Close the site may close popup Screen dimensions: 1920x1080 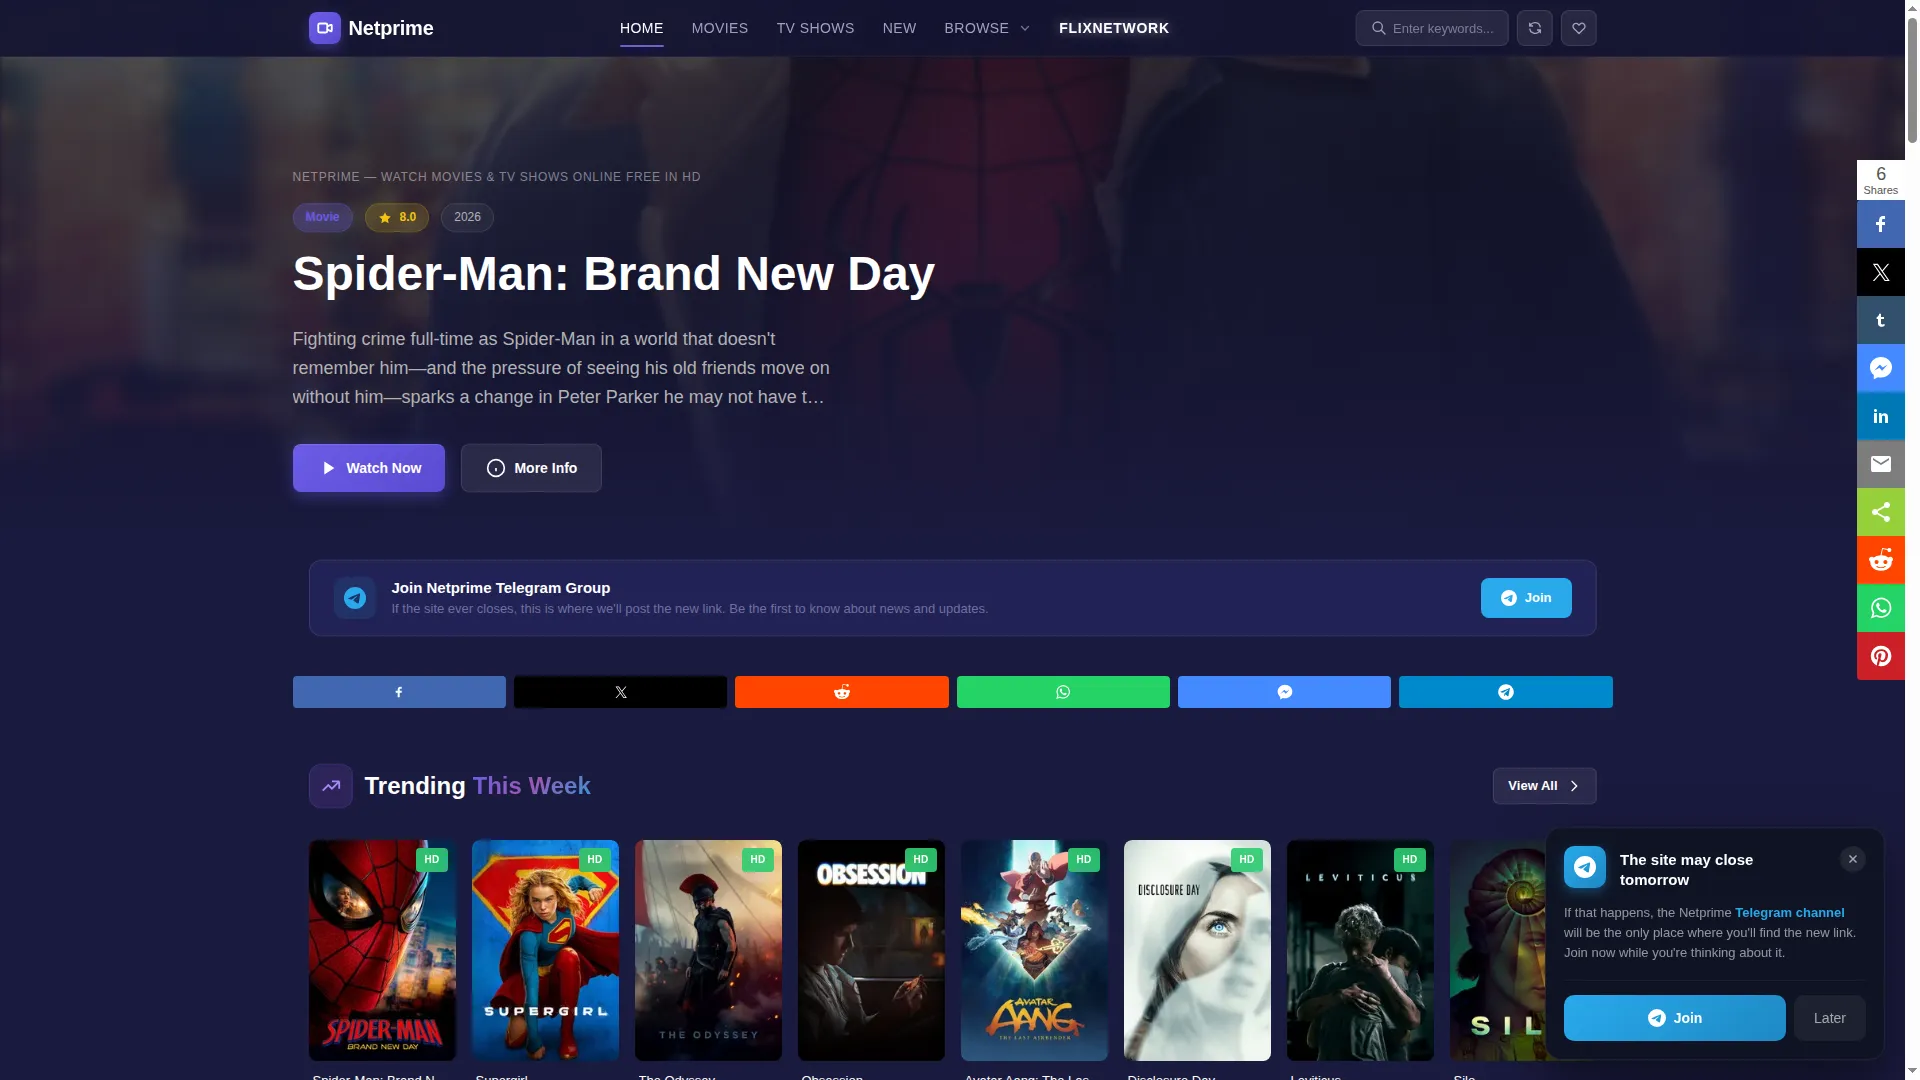point(1852,859)
